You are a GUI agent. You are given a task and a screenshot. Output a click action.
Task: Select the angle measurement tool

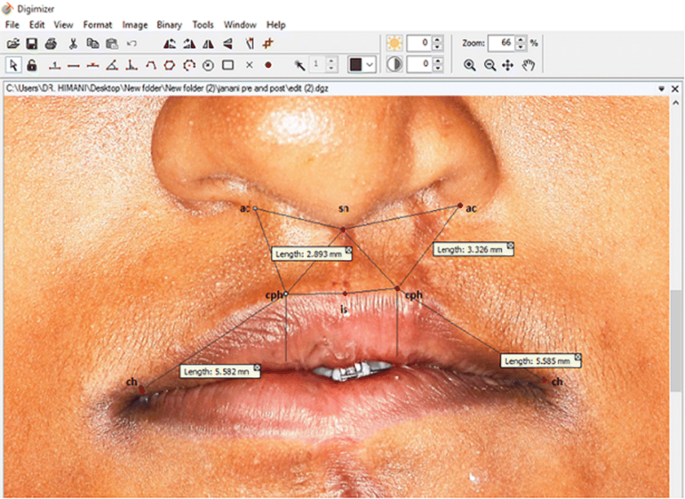(x=112, y=65)
